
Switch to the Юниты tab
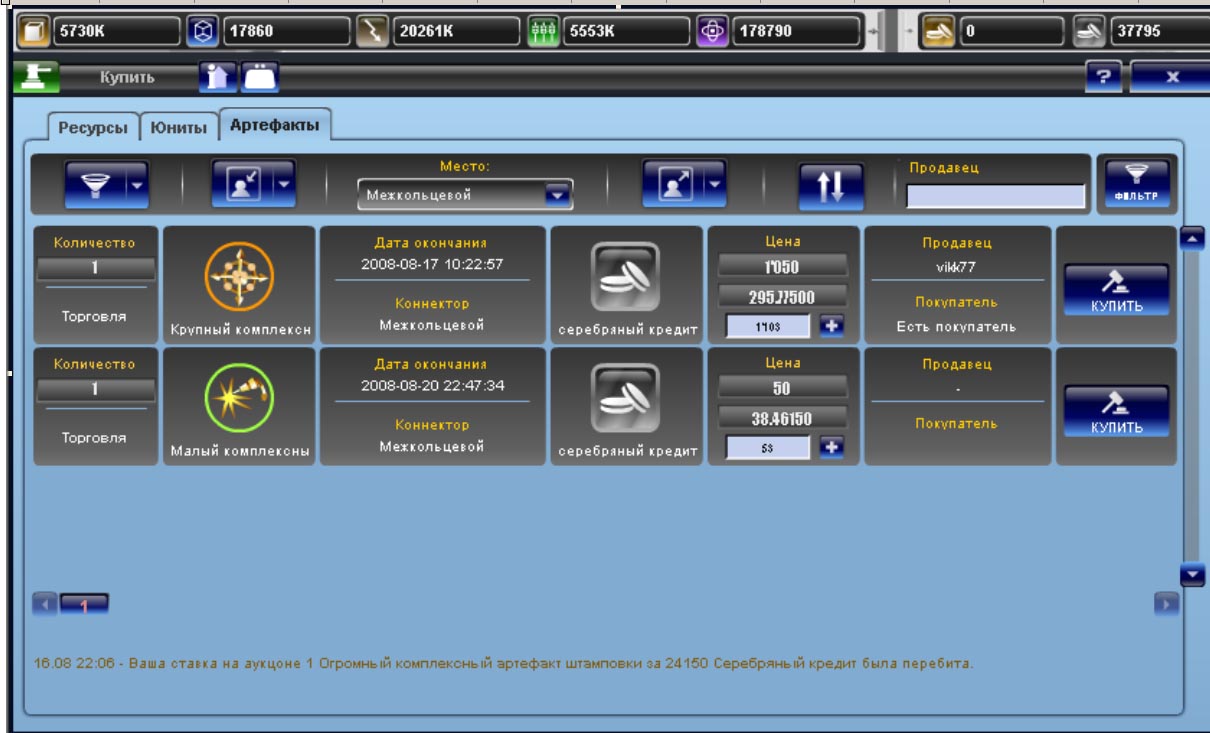click(x=178, y=128)
